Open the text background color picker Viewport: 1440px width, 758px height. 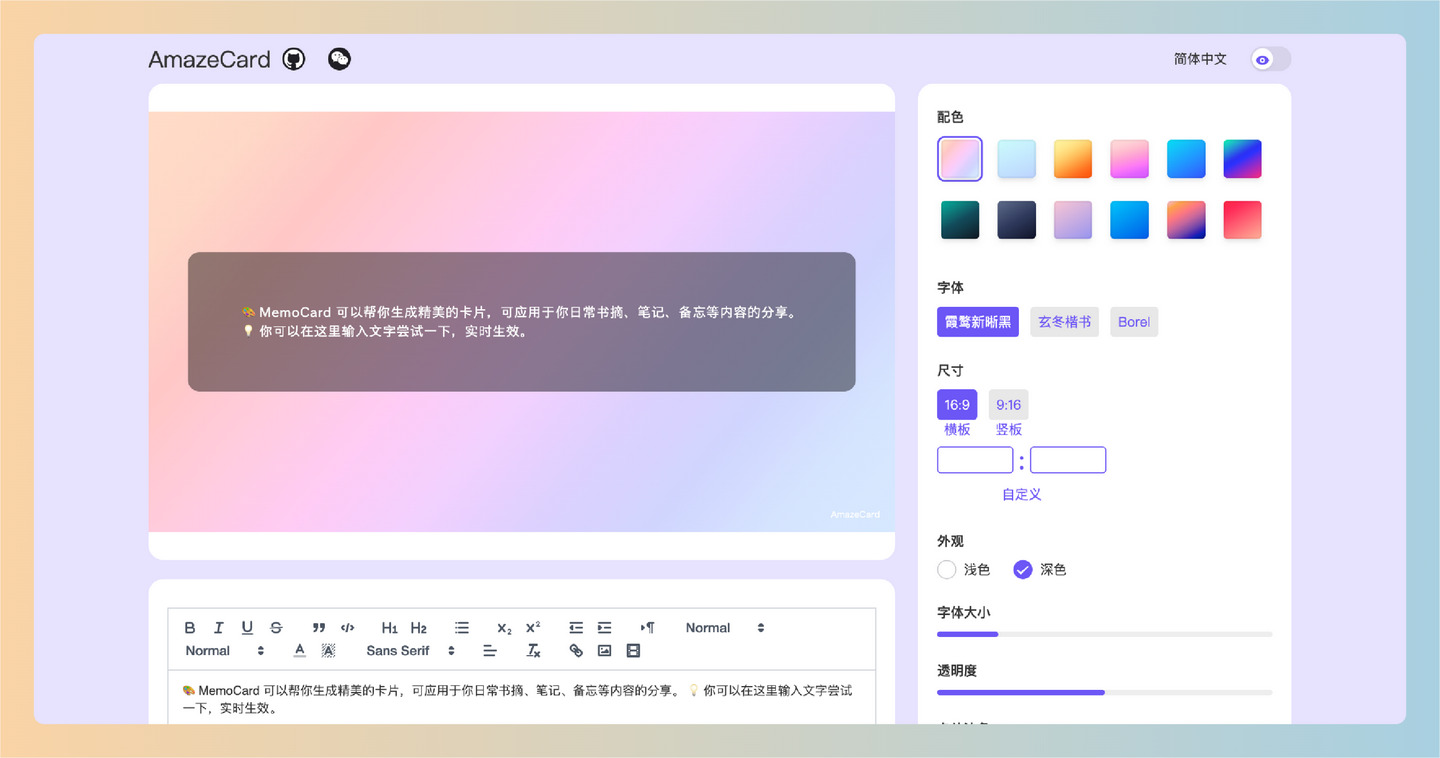[328, 651]
